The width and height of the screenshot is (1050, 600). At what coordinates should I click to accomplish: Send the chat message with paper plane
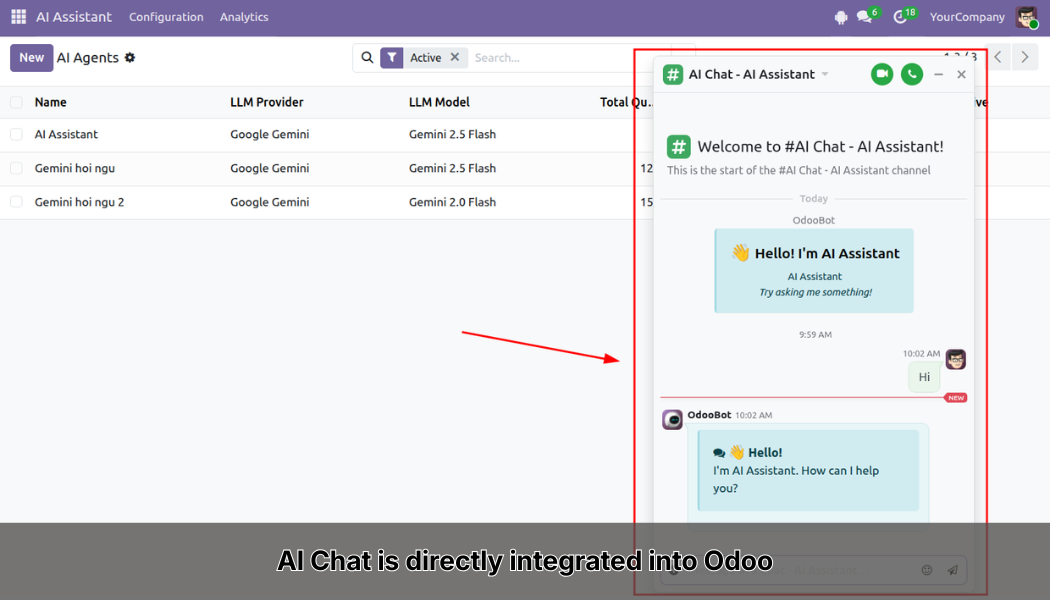952,570
